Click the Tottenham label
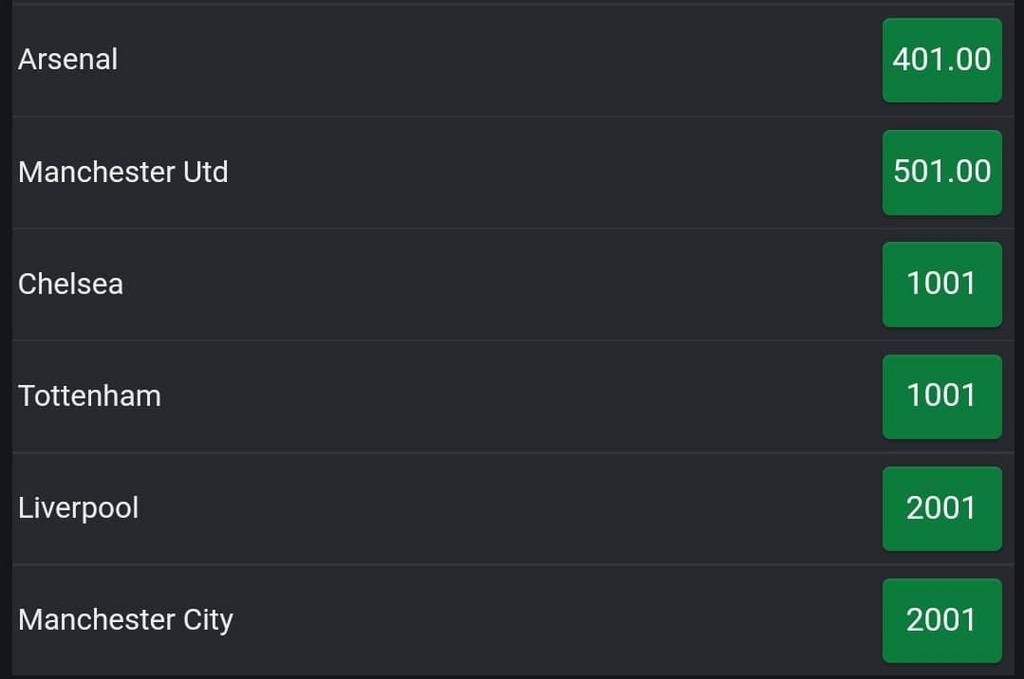The width and height of the screenshot is (1024, 679). [89, 396]
